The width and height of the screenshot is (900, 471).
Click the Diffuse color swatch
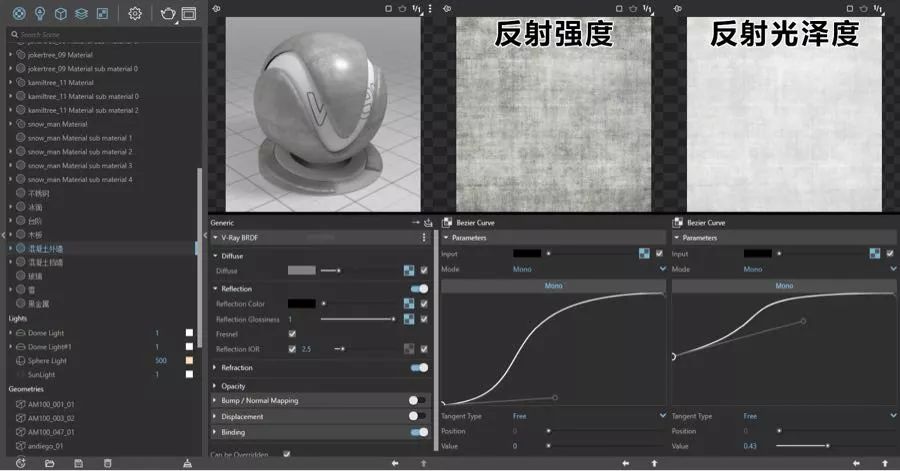(x=301, y=270)
